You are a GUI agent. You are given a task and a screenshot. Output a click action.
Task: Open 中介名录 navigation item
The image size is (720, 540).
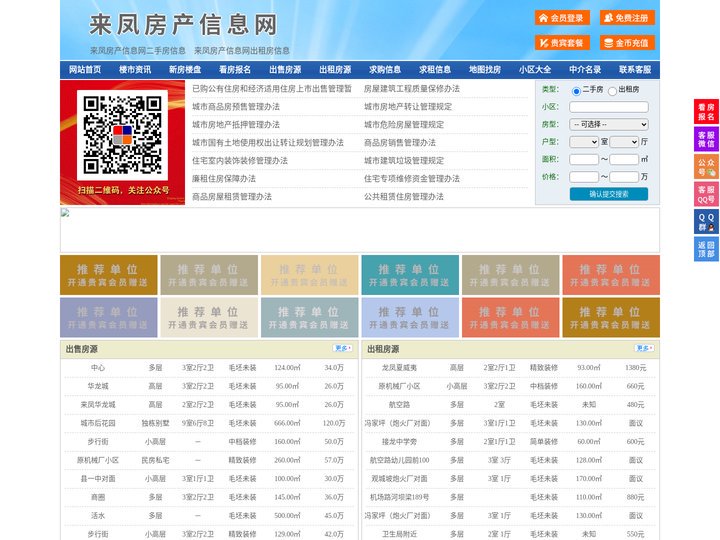585,70
